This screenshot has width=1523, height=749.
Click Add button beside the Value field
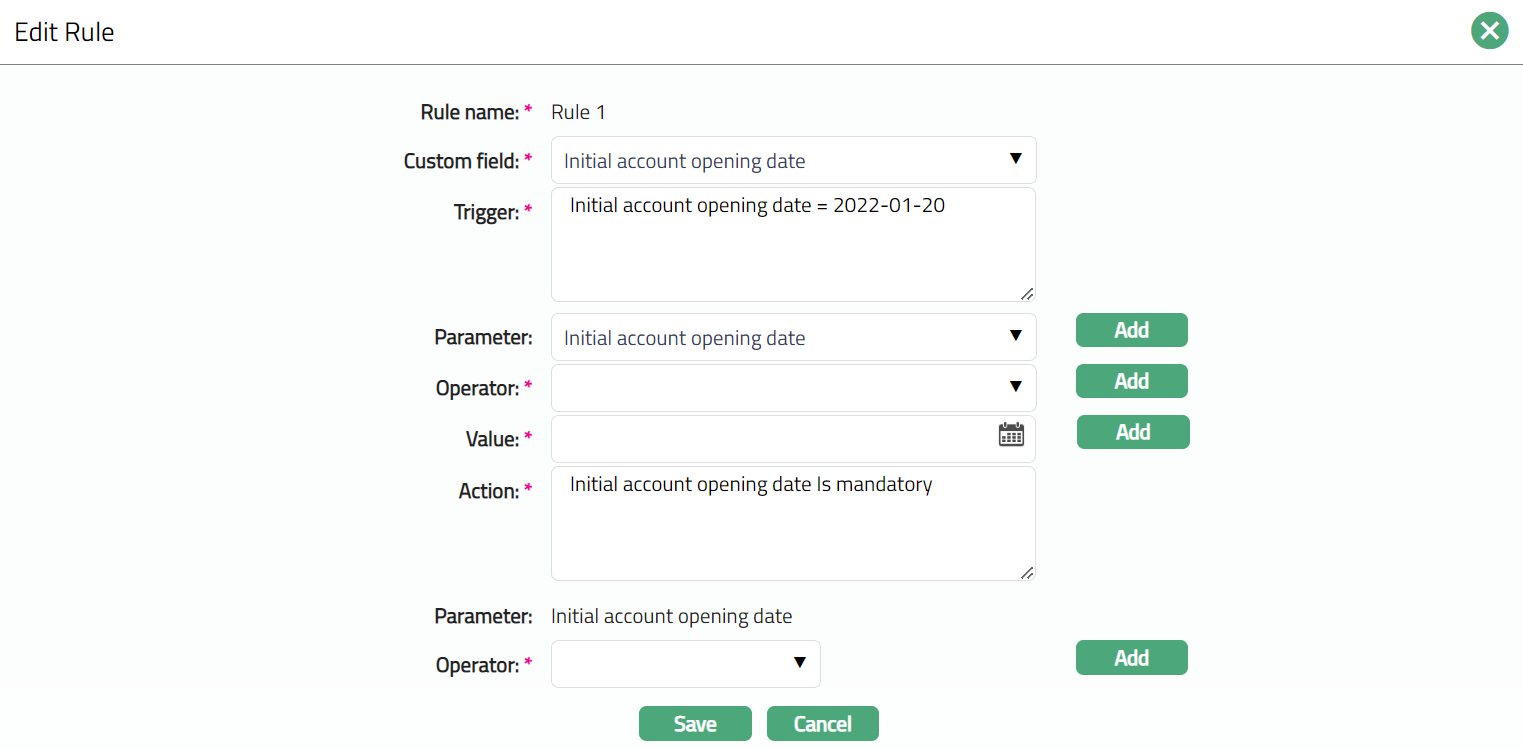tap(1132, 432)
